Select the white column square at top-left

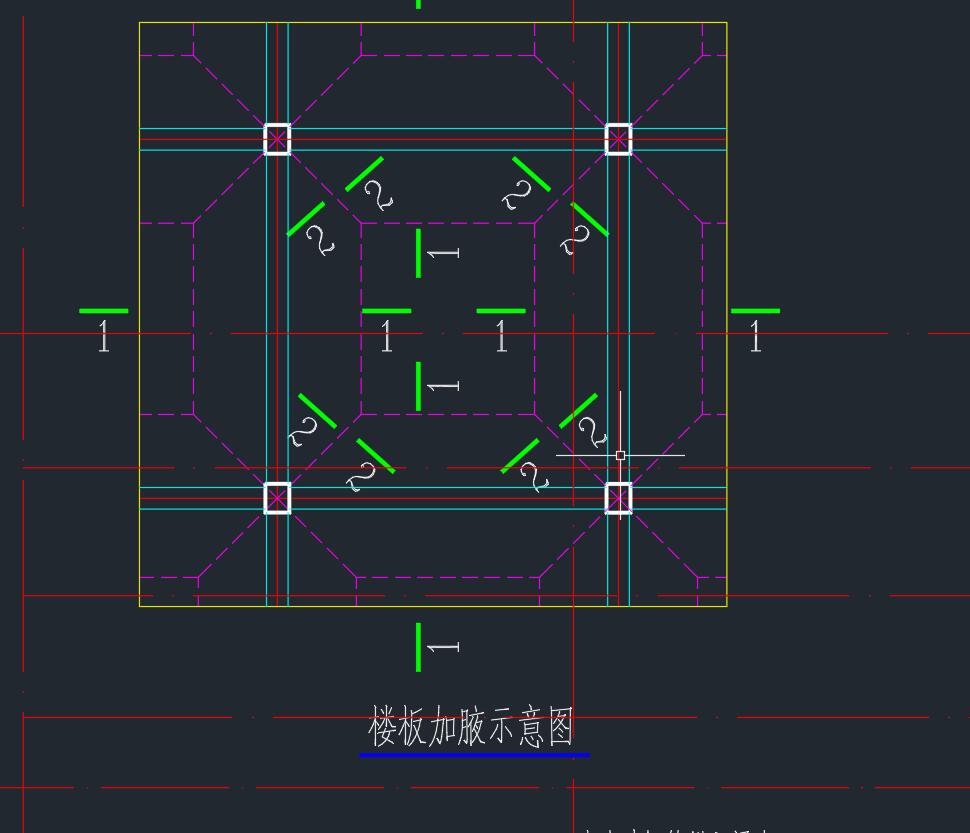click(277, 139)
